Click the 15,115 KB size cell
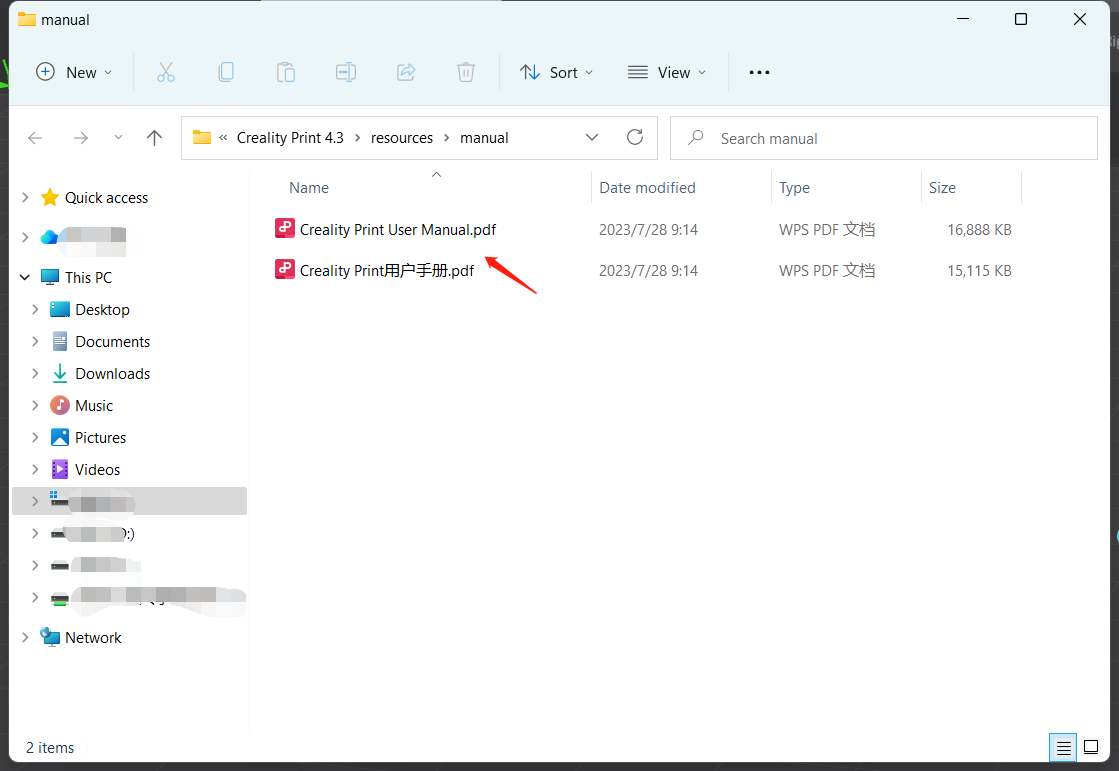The width and height of the screenshot is (1119, 771). (979, 271)
